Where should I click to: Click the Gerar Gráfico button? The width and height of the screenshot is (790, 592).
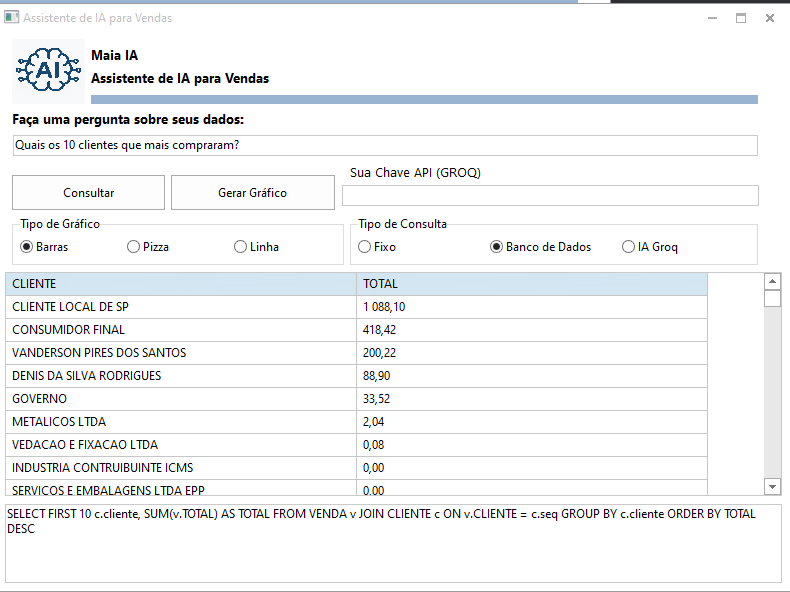pyautogui.click(x=252, y=192)
